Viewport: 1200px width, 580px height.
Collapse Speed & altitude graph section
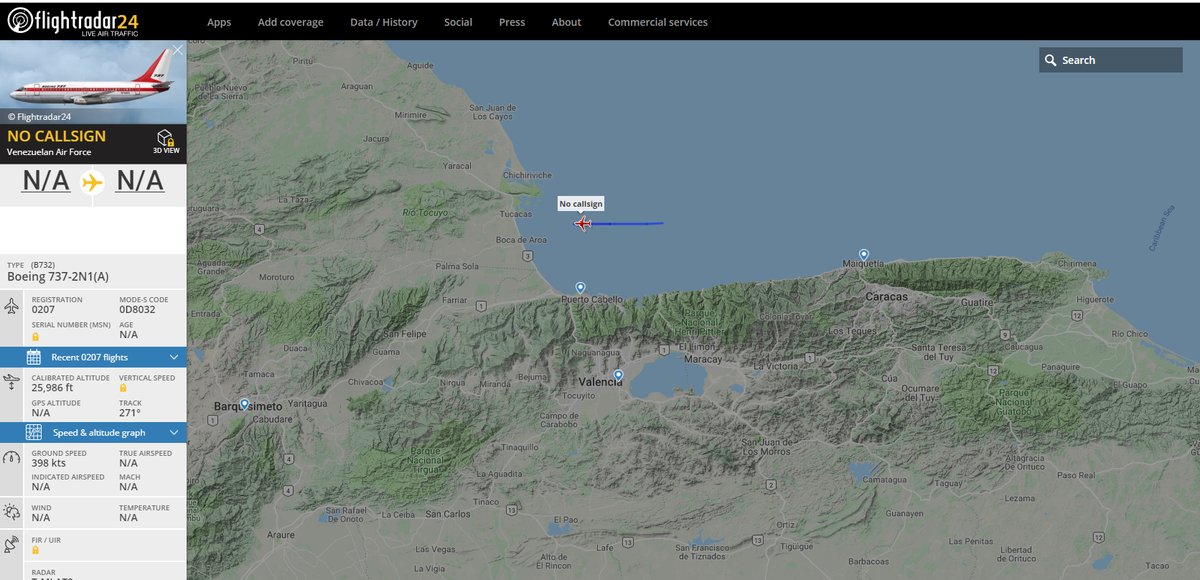coord(93,432)
